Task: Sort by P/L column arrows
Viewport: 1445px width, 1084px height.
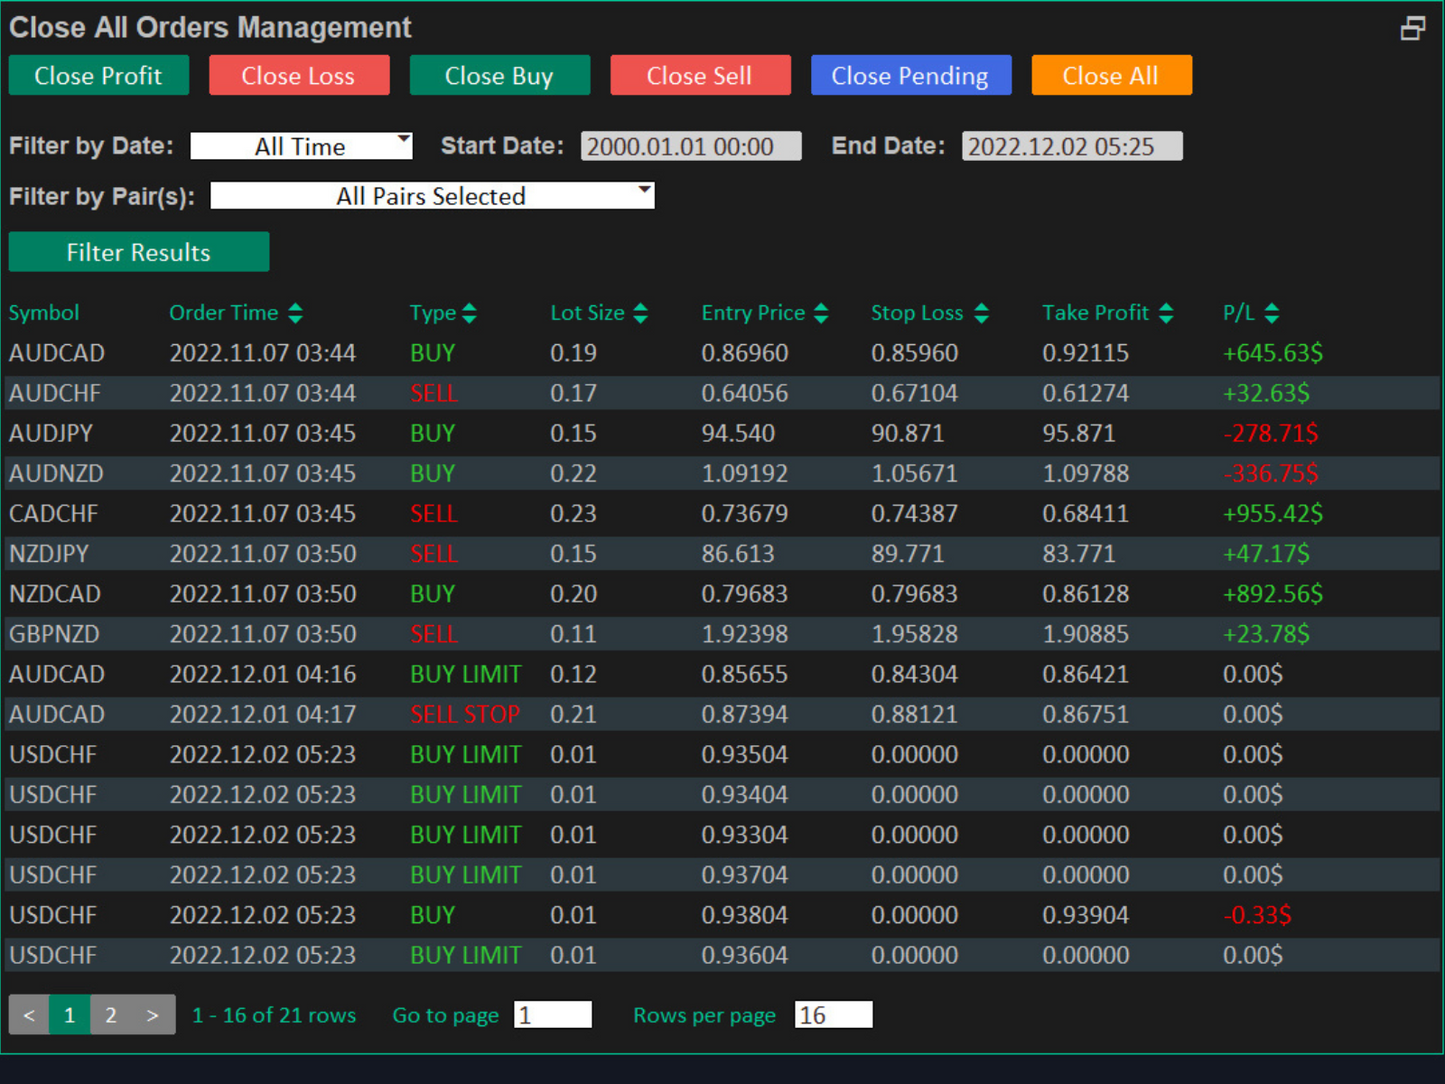Action: [x=1271, y=313]
